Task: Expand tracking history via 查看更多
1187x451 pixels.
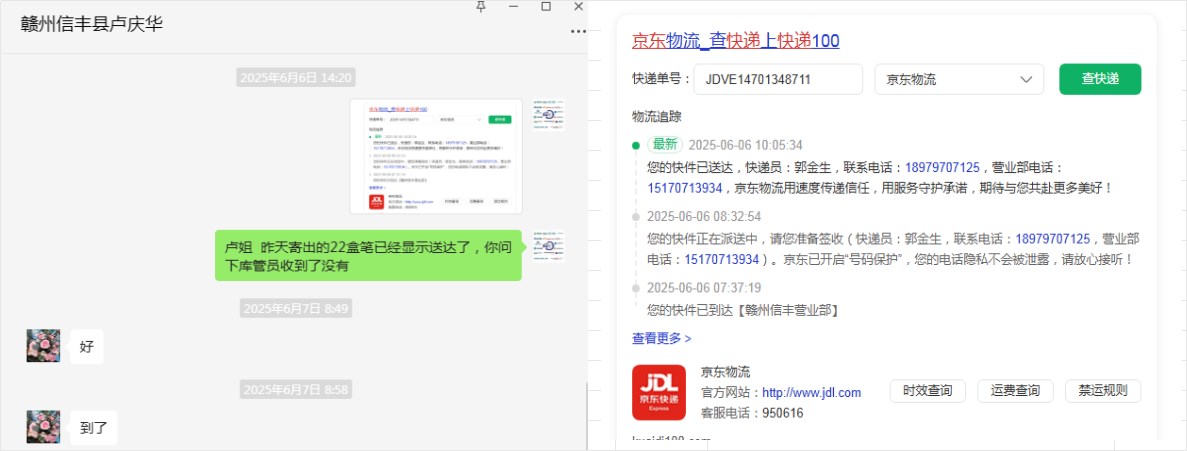Action: coord(662,338)
